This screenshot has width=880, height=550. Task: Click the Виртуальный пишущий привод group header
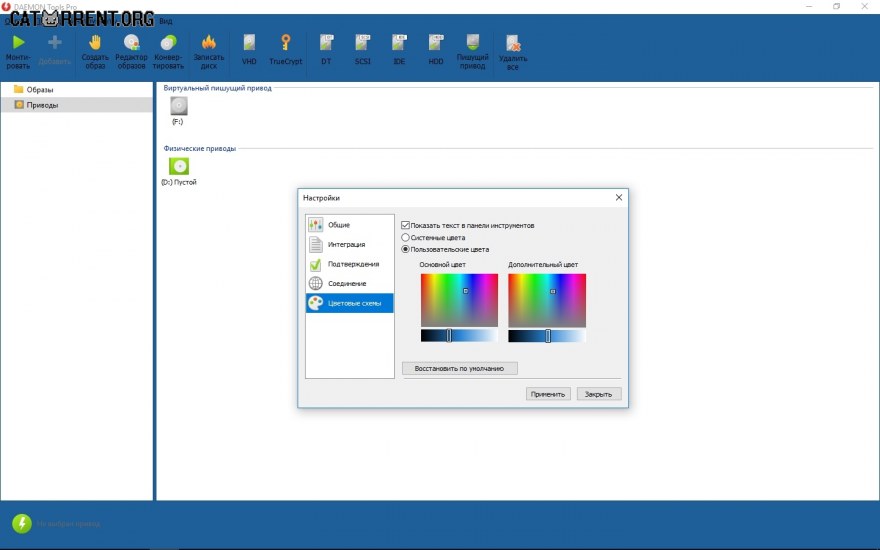[217, 88]
